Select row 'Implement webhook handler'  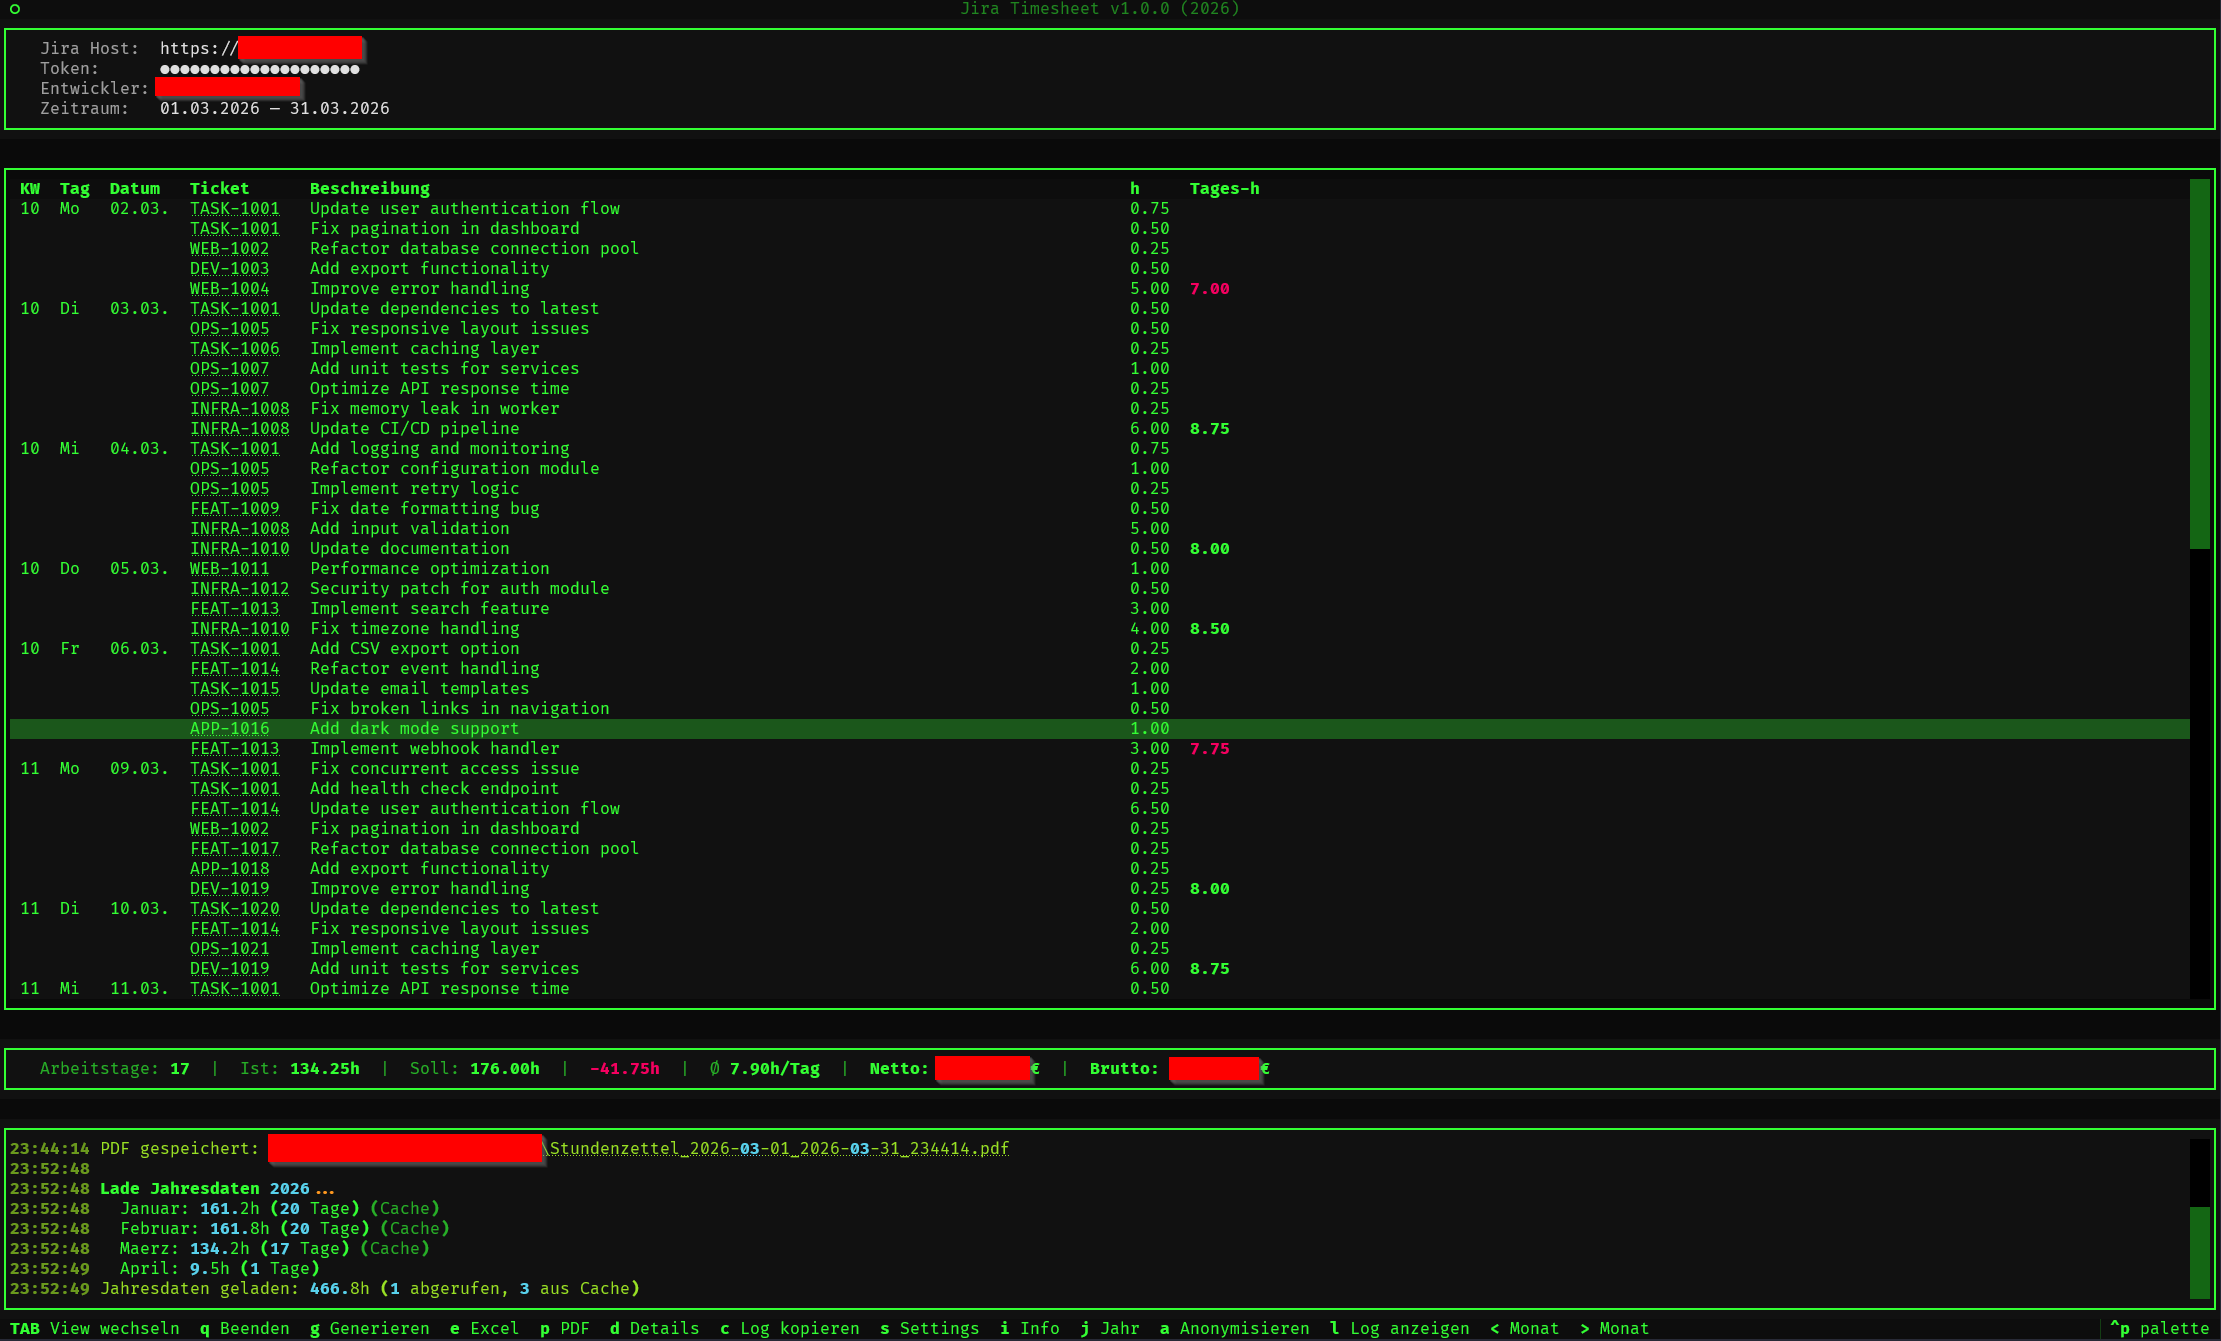coord(1100,748)
